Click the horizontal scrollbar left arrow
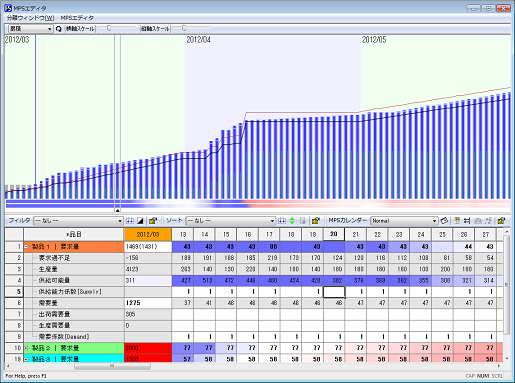 coord(8,366)
